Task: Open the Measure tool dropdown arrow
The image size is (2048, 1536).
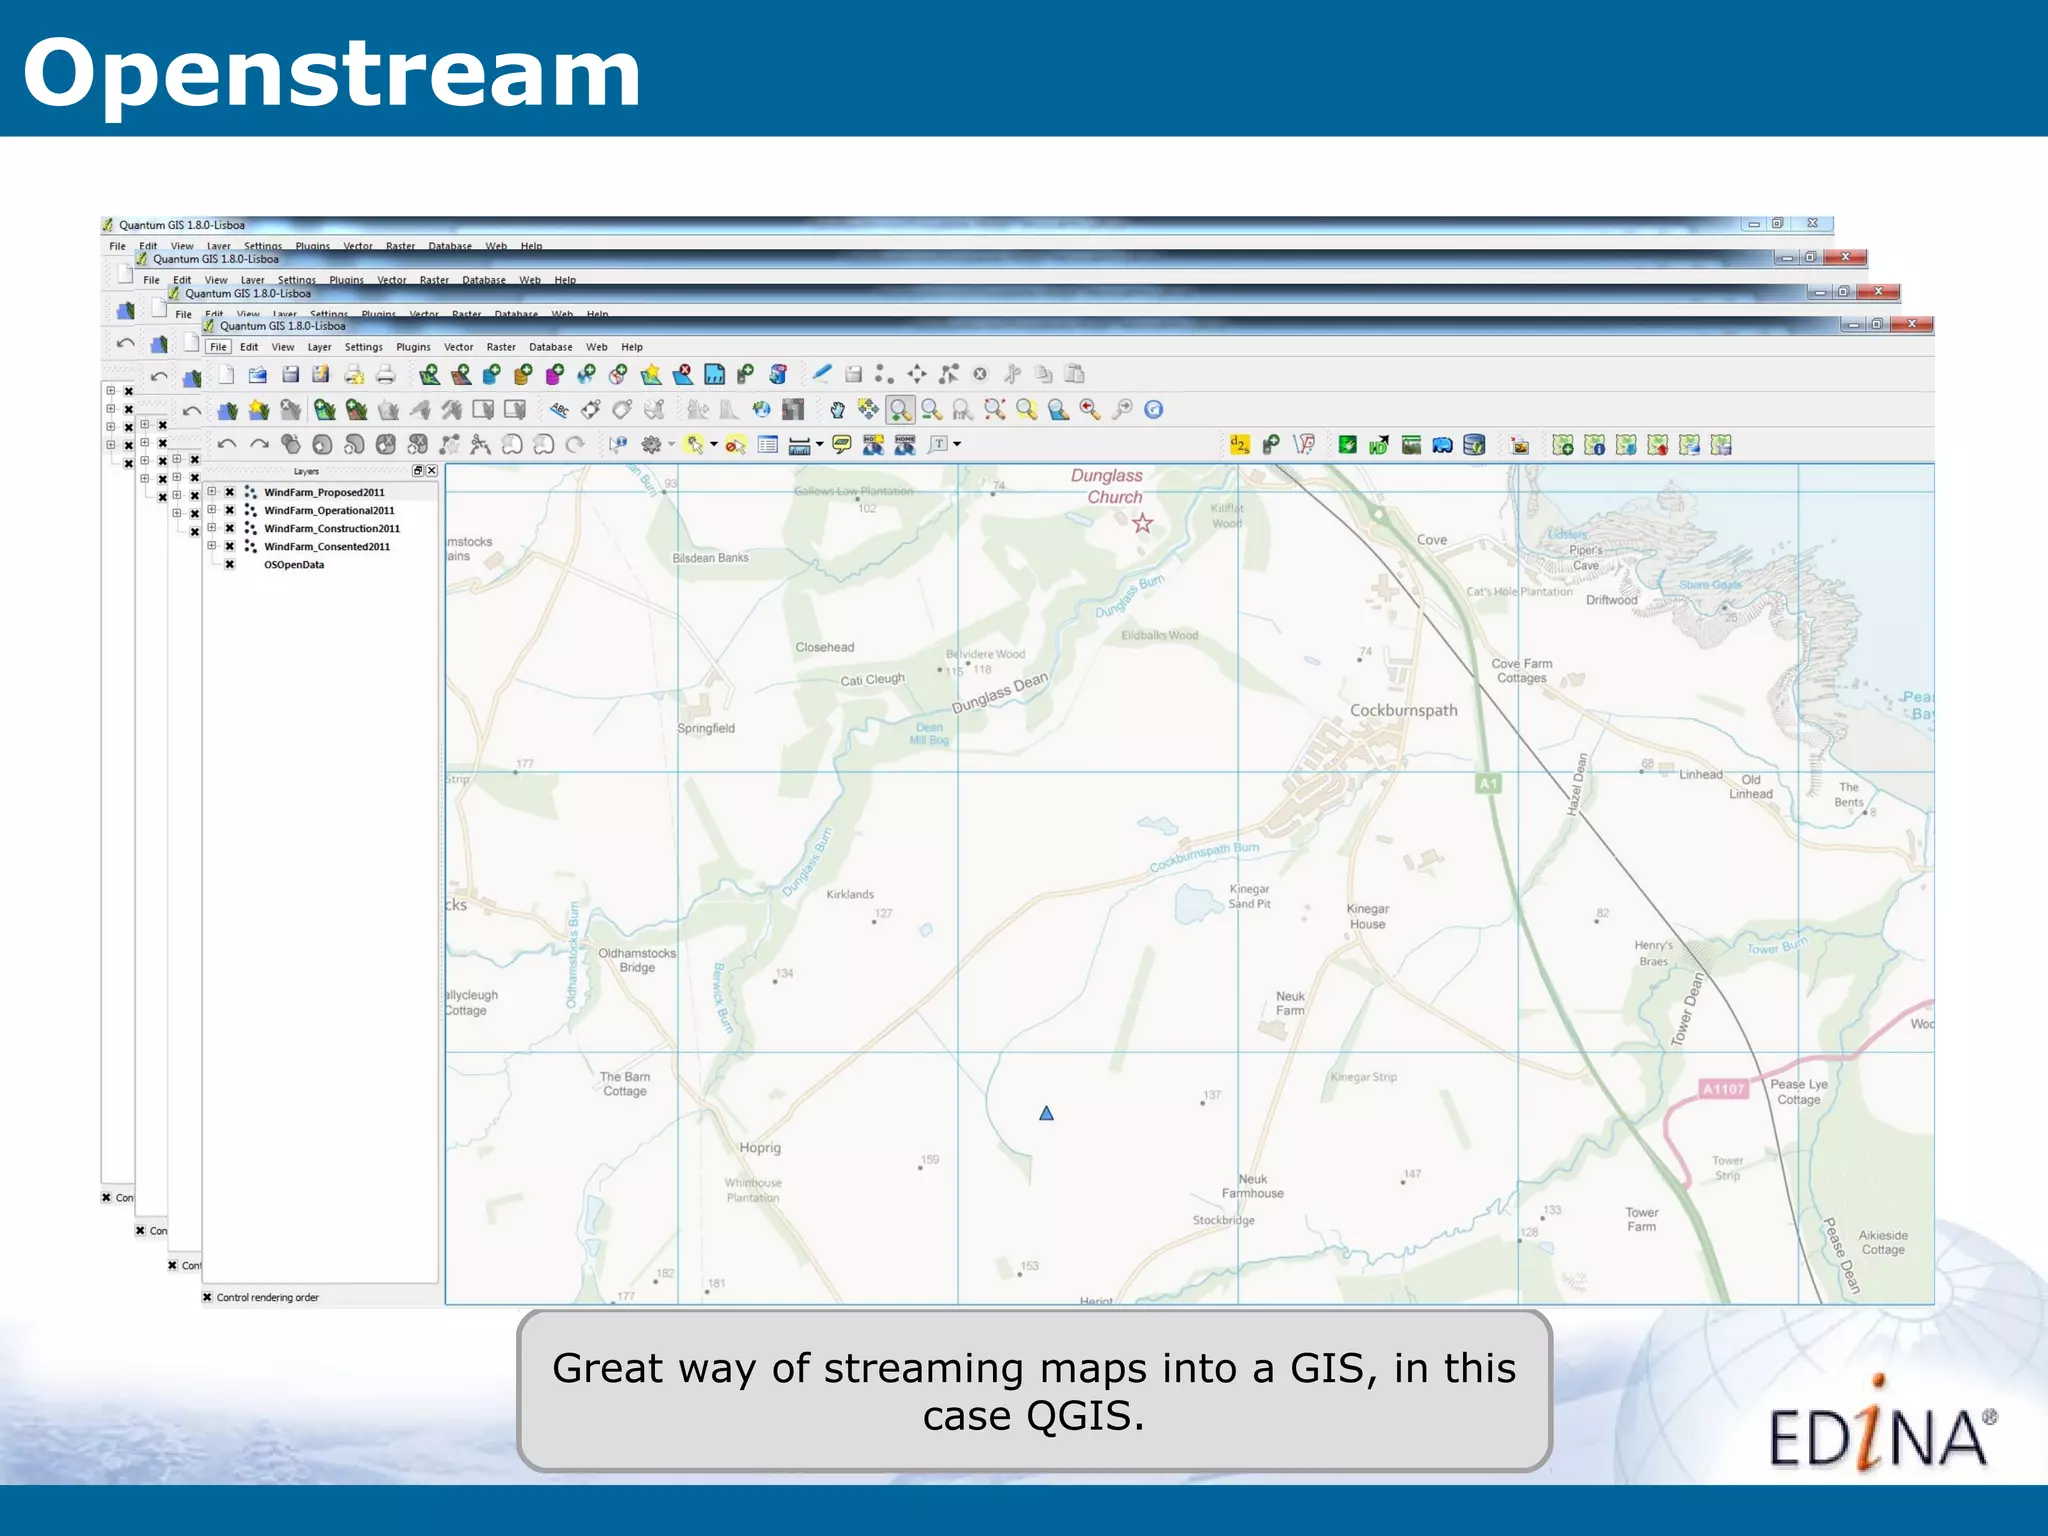Action: click(820, 445)
